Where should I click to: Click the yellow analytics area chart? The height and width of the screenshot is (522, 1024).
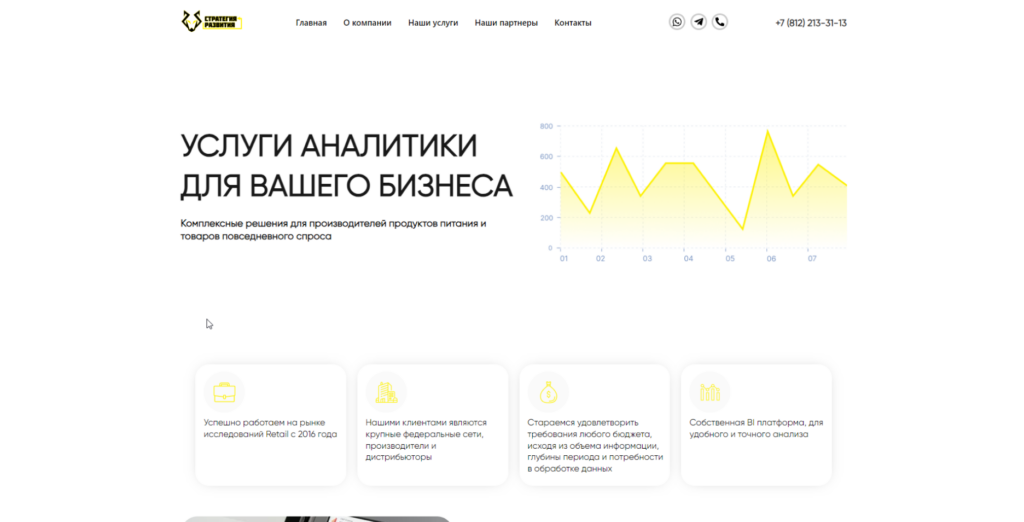[x=692, y=193]
